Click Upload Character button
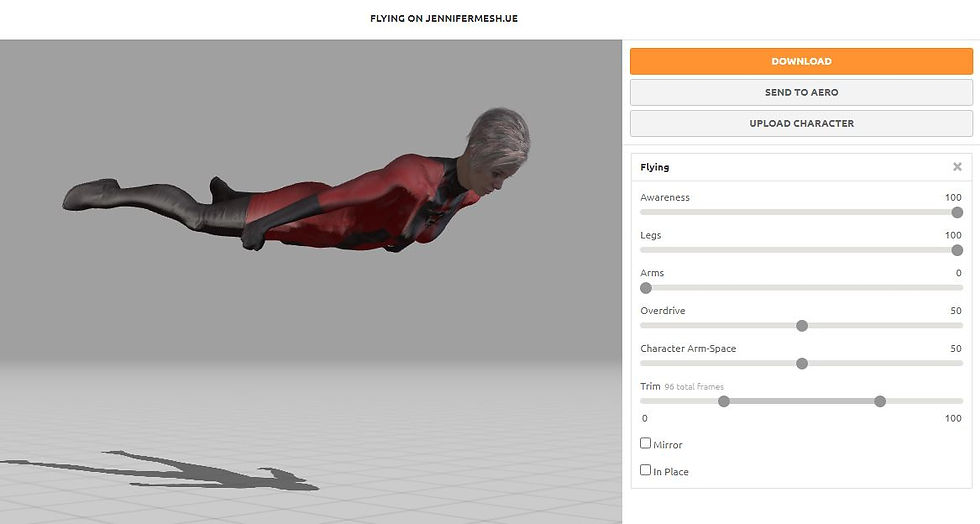The width and height of the screenshot is (980, 524). [801, 124]
